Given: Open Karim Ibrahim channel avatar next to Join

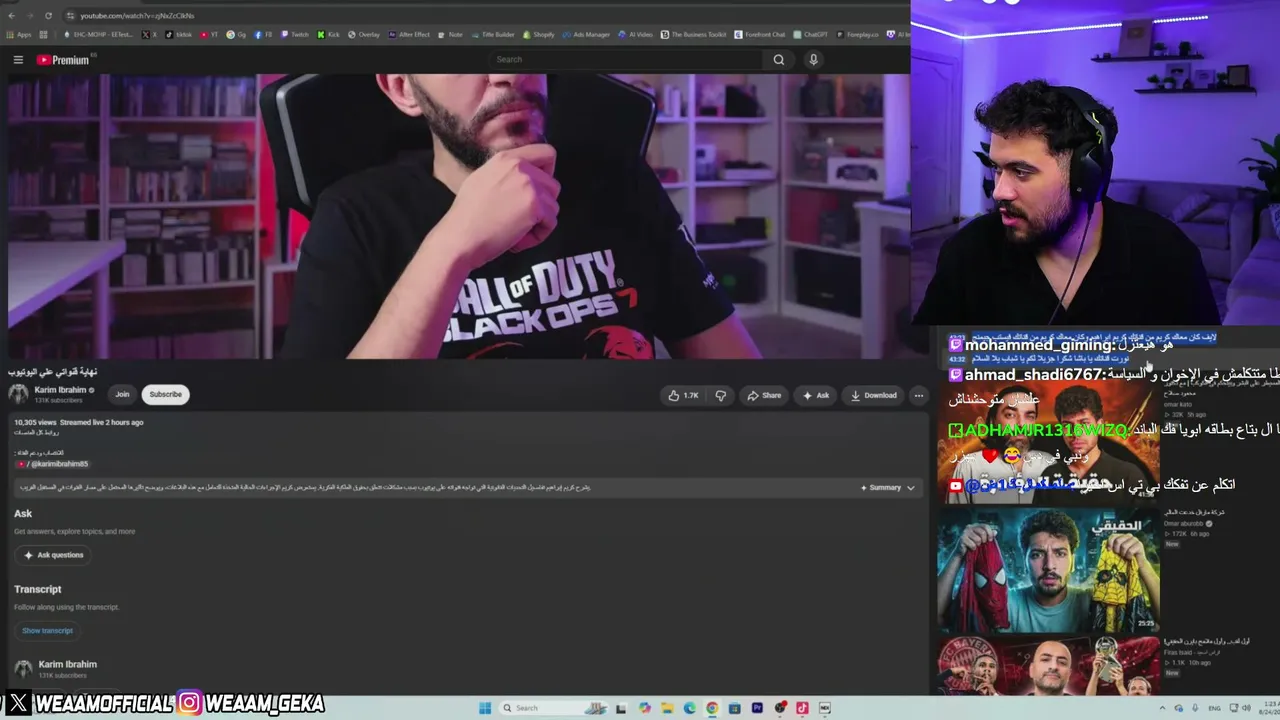Looking at the screenshot, I should (x=19, y=394).
